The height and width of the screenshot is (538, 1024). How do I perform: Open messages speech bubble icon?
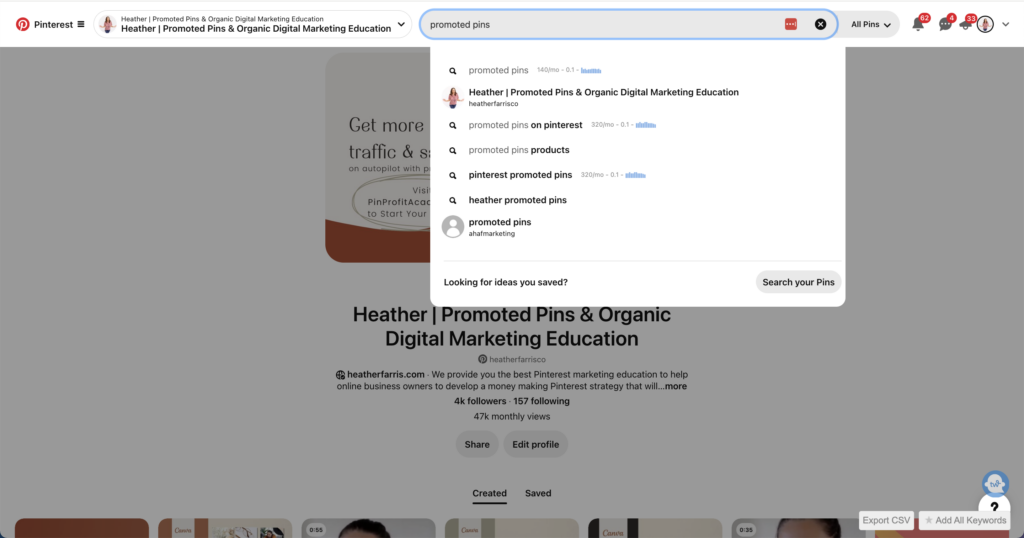(944, 25)
